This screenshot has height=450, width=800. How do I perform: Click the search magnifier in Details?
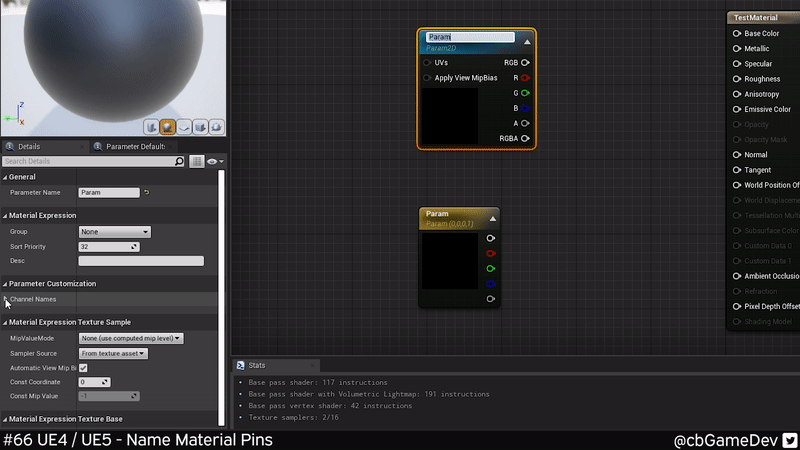(x=180, y=161)
